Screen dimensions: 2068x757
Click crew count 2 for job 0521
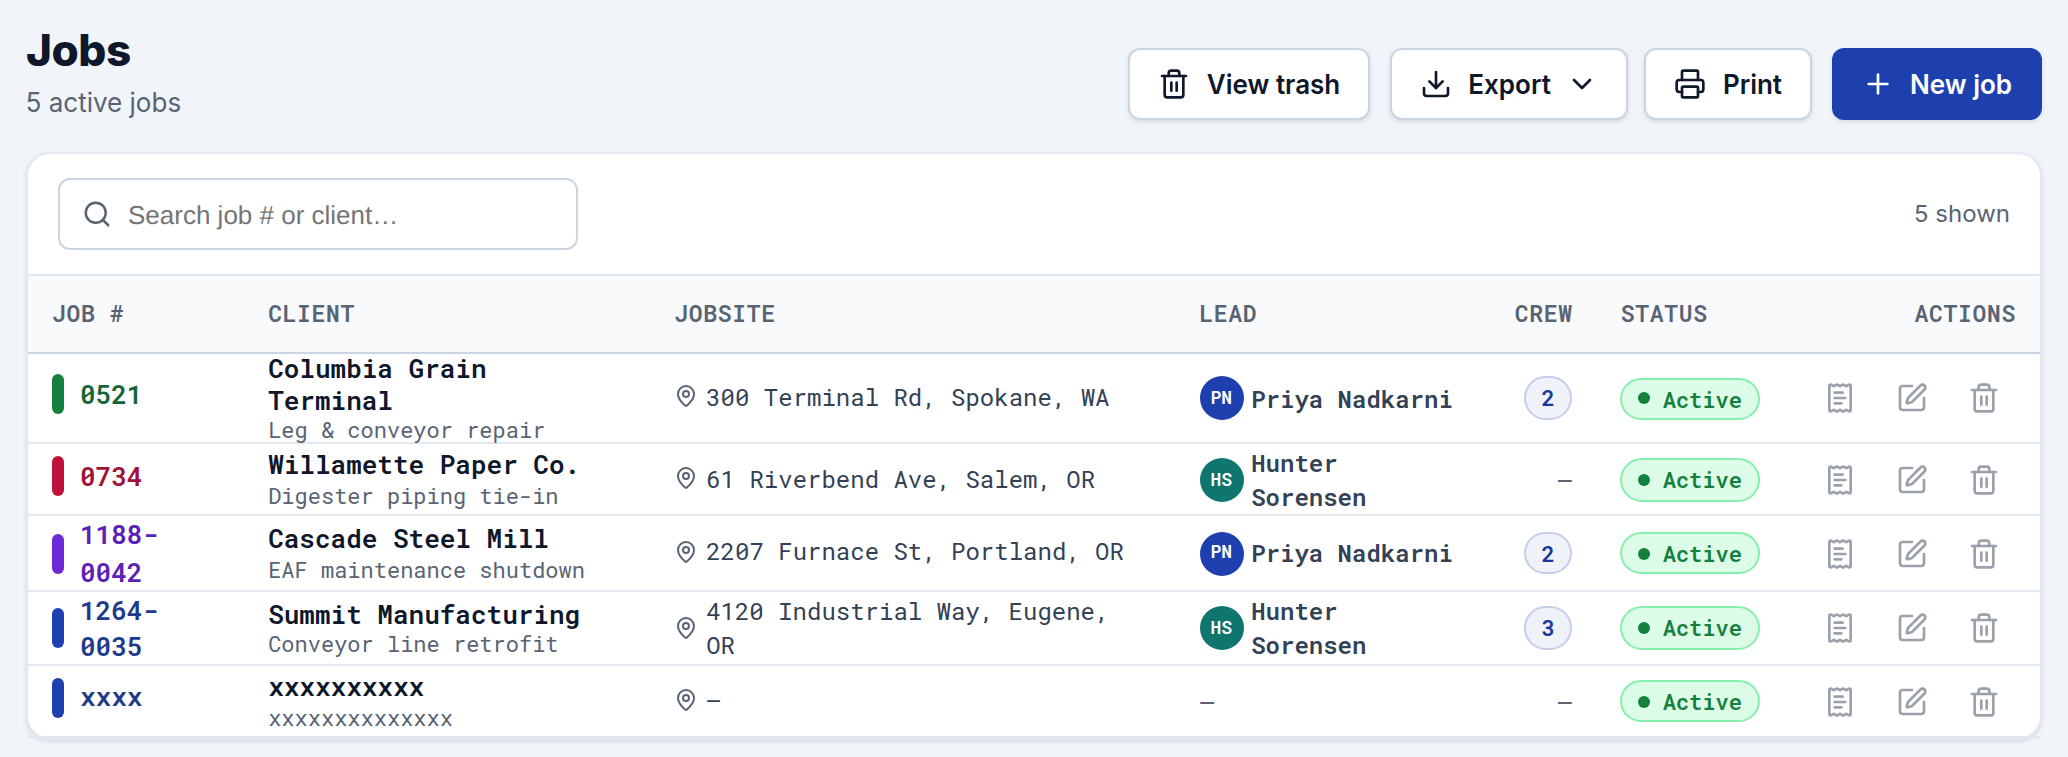click(1547, 398)
